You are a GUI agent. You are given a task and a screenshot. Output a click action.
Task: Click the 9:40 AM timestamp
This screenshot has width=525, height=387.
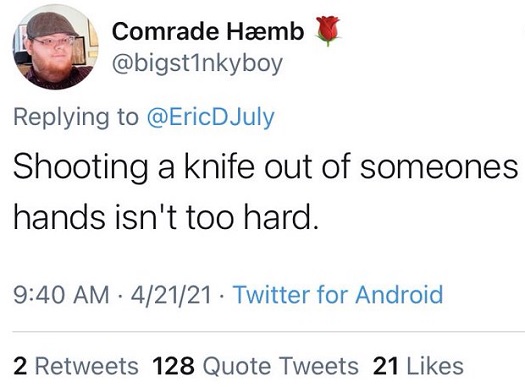tap(61, 295)
